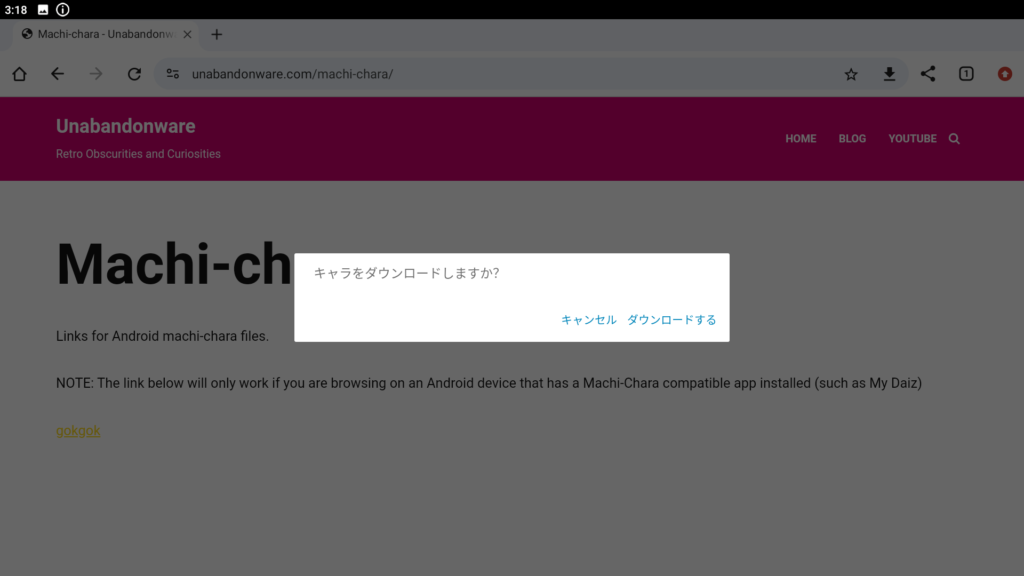Close the Machi-chara browser tab

click(187, 34)
